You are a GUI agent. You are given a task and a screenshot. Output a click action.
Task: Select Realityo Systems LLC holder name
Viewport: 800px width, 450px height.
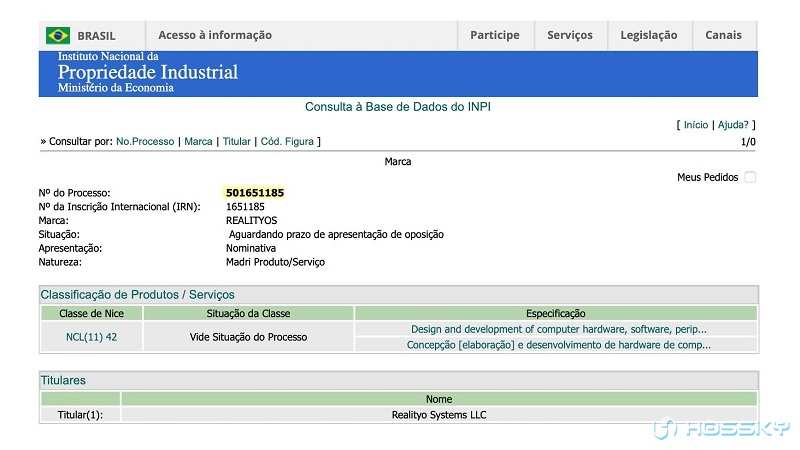coord(439,415)
